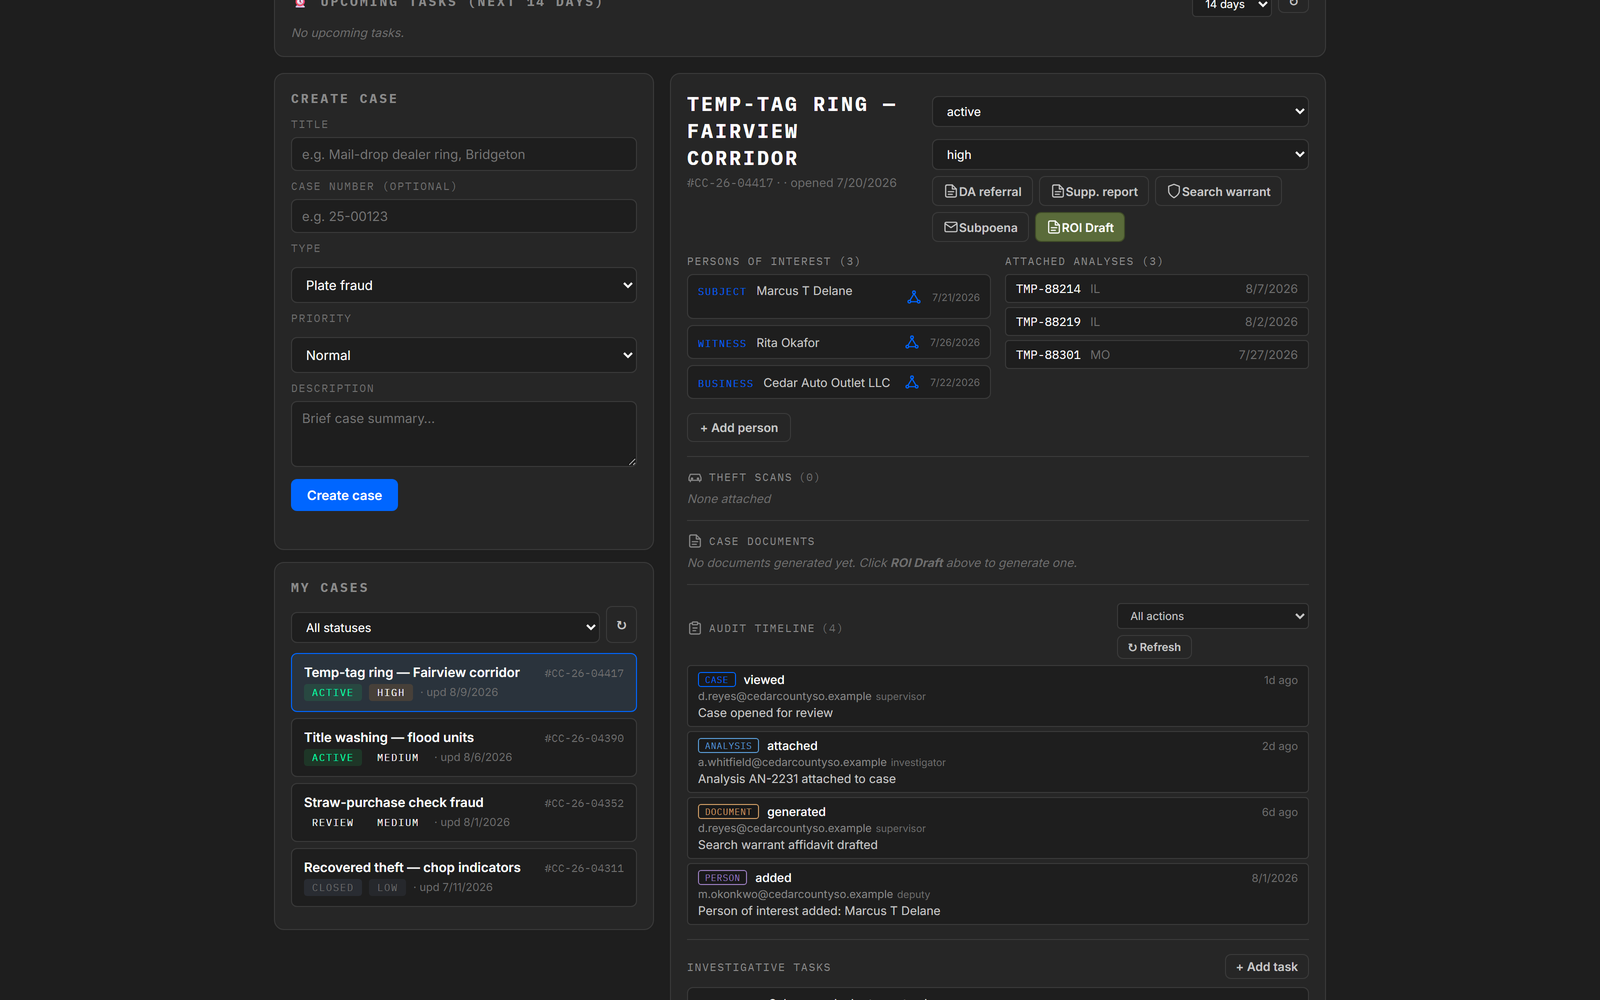
Task: Open Temp-tag ring — Fairview corridor case
Action: [x=464, y=682]
